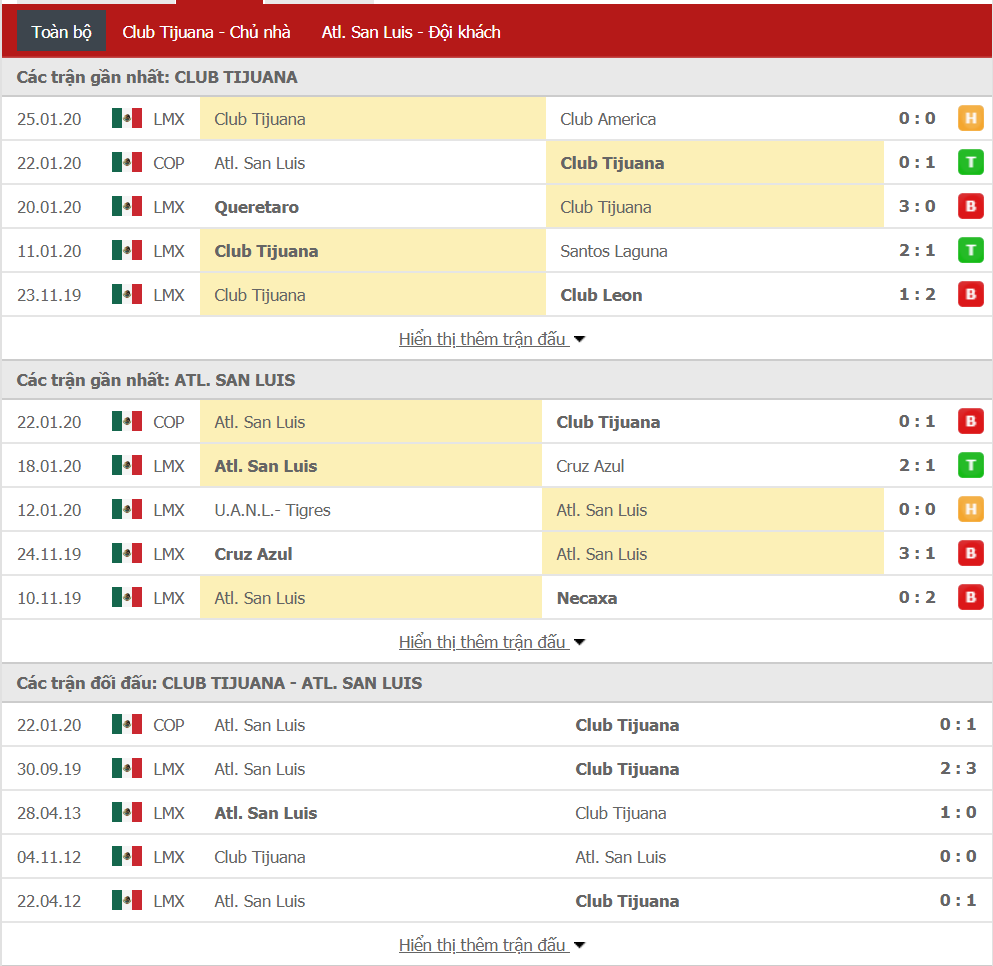Screen dimensions: 993x966
Task: Open U.A.N.L.- Tigres team name
Action: [x=272, y=510]
